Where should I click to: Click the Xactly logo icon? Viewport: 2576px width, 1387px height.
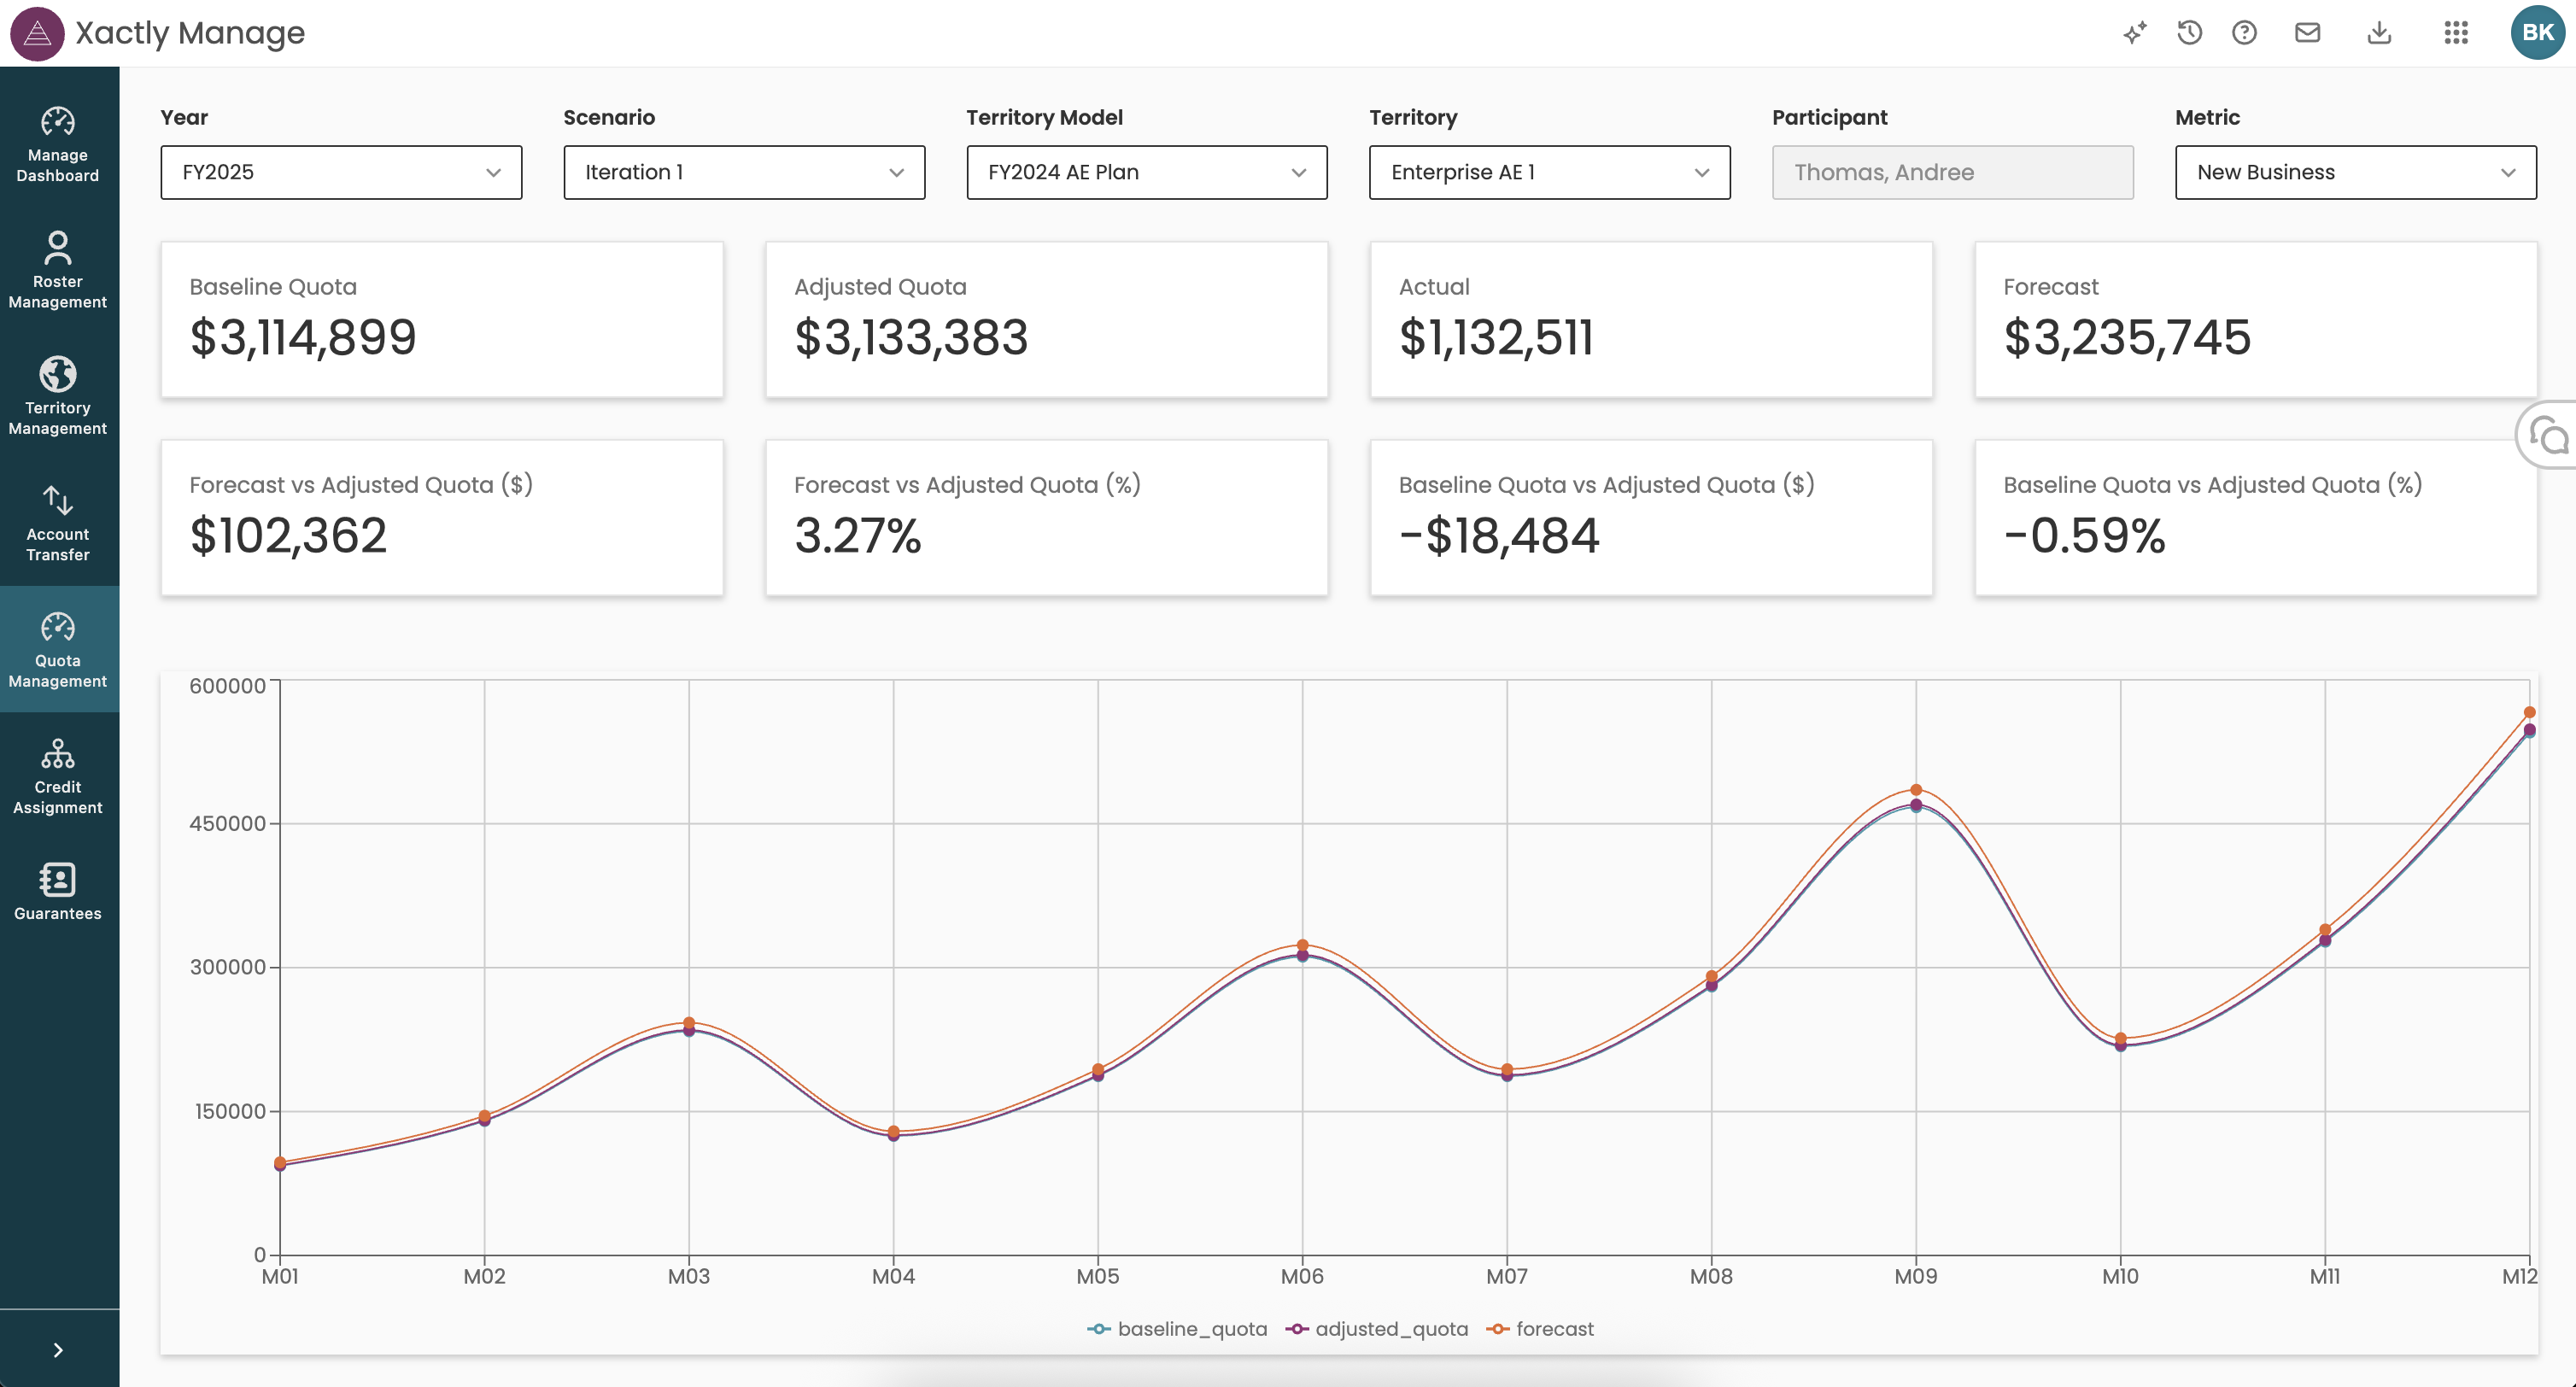(37, 33)
